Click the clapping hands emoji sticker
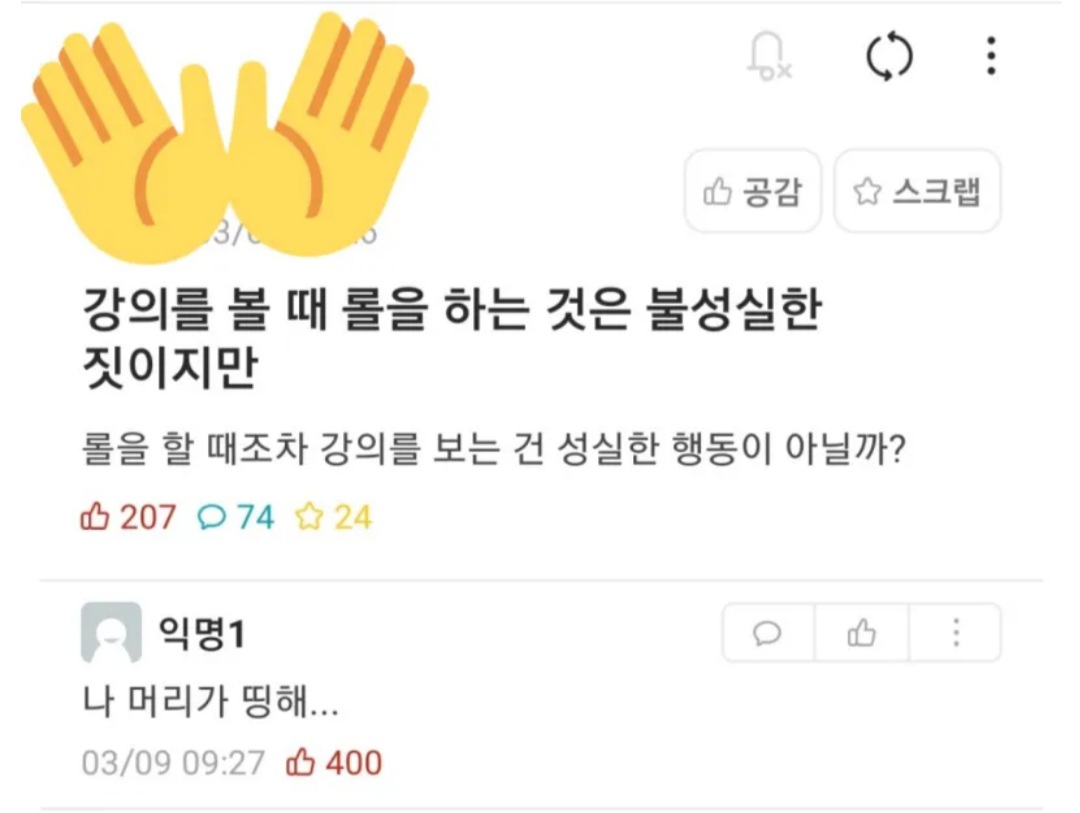 coord(225,138)
